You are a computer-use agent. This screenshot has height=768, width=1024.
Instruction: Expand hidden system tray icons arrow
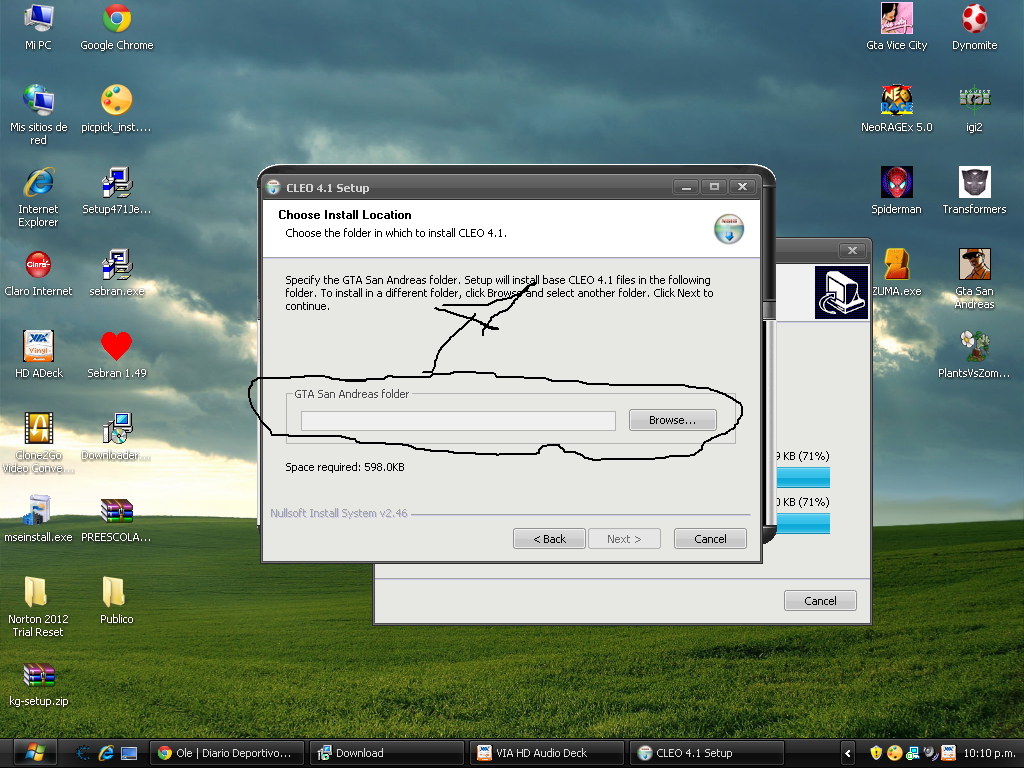[848, 753]
